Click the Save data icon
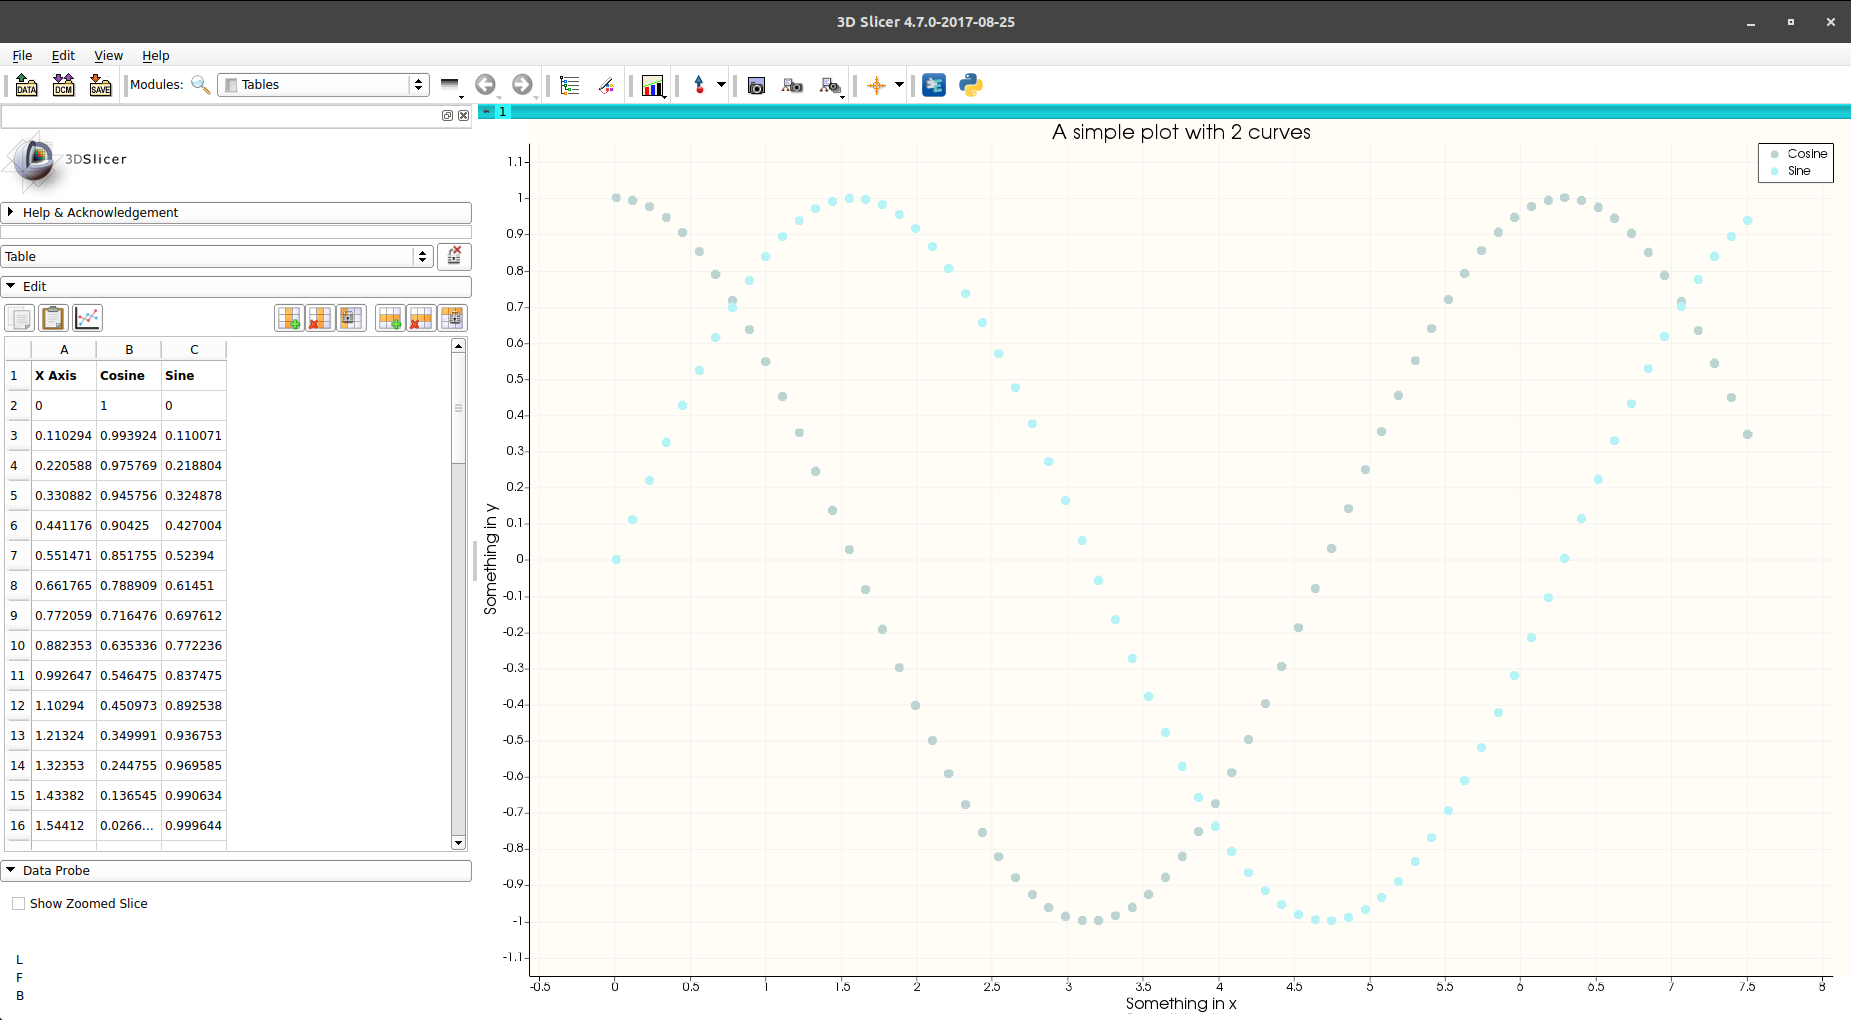 pyautogui.click(x=100, y=86)
